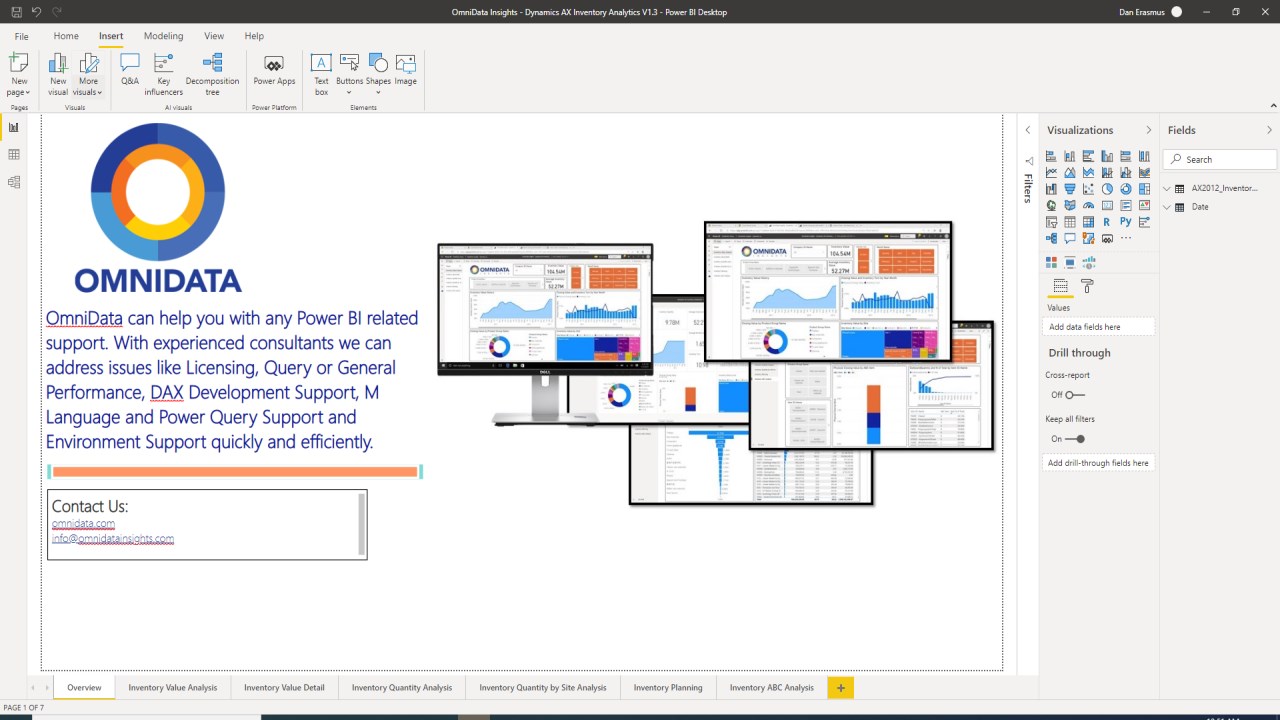
Task: Select the R script visual
Action: 1107,222
